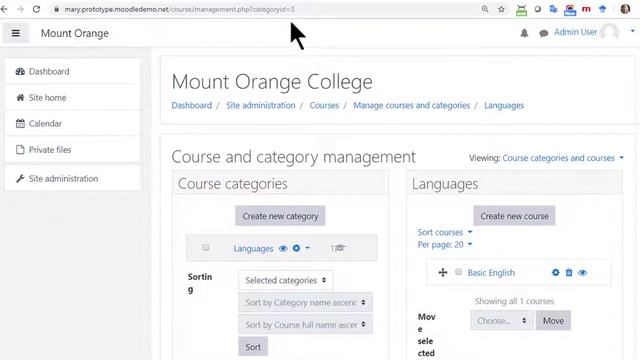Open Languages category settings gear

[x=296, y=248]
